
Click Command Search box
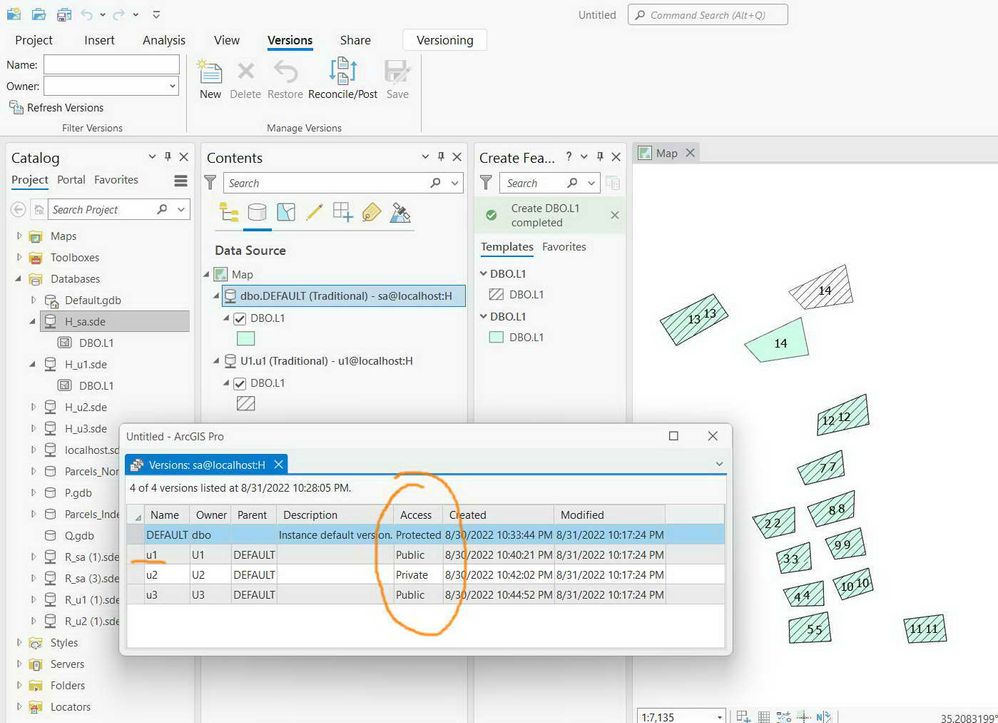tap(708, 15)
